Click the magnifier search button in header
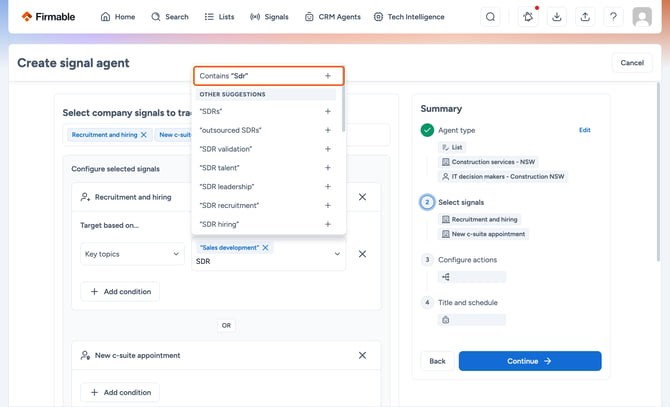The image size is (670, 407). pos(491,17)
